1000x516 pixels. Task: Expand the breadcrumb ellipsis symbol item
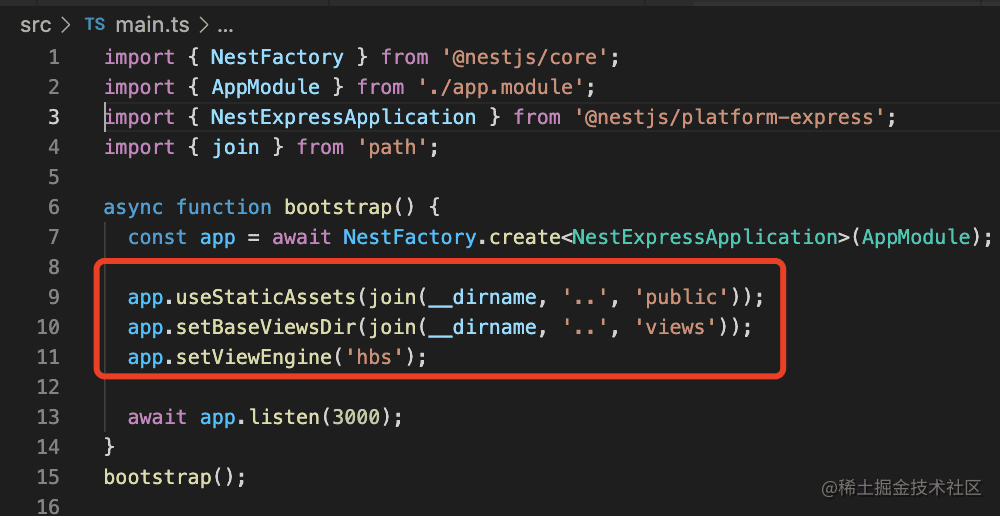225,24
